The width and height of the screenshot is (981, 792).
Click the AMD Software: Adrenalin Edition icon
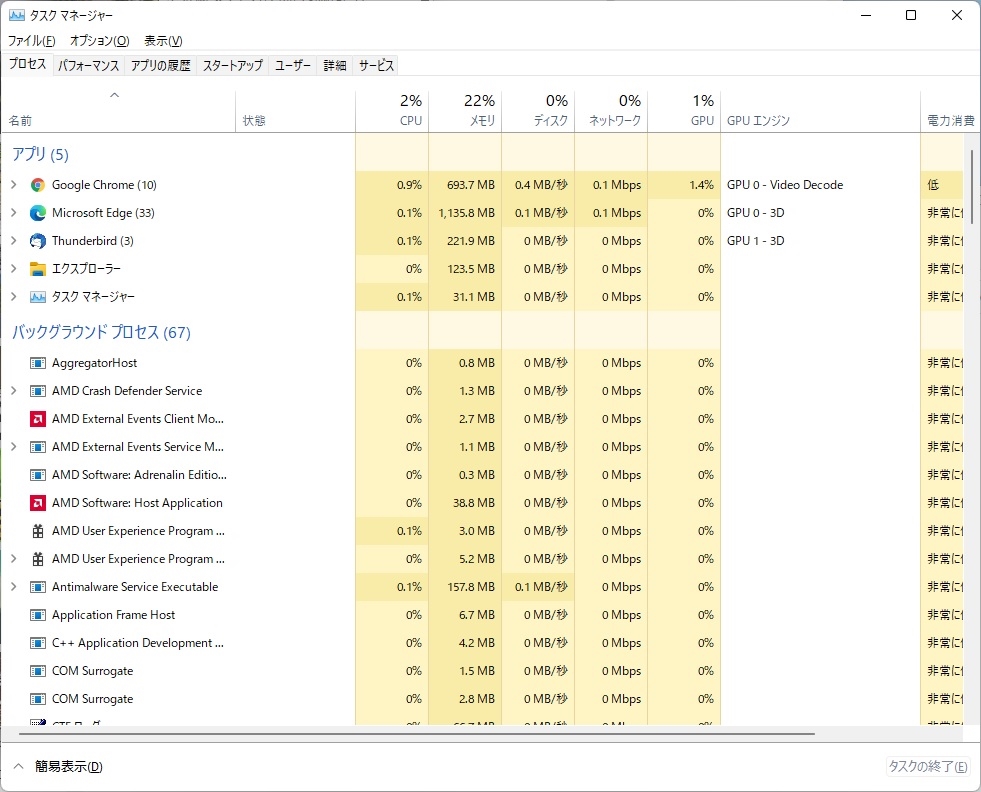[38, 475]
